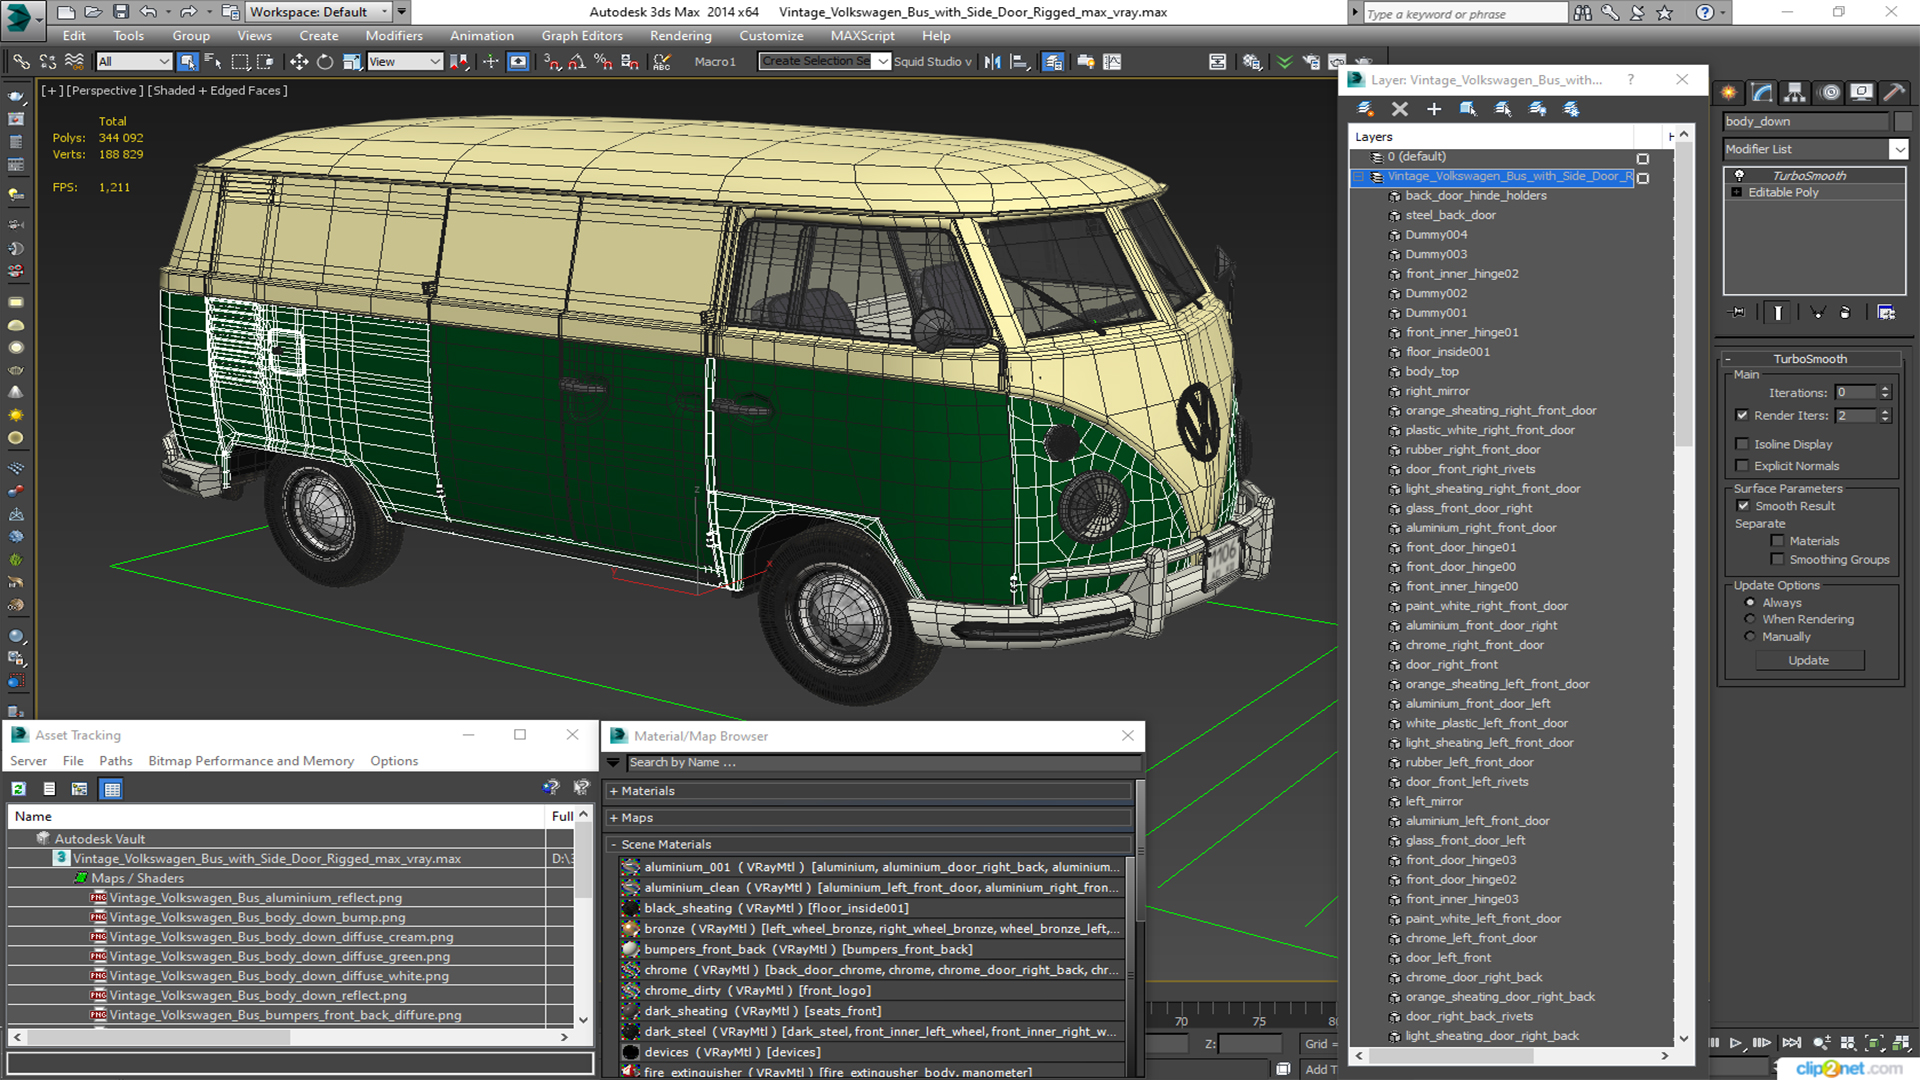Expand Maps group in Material Browser

[613, 818]
